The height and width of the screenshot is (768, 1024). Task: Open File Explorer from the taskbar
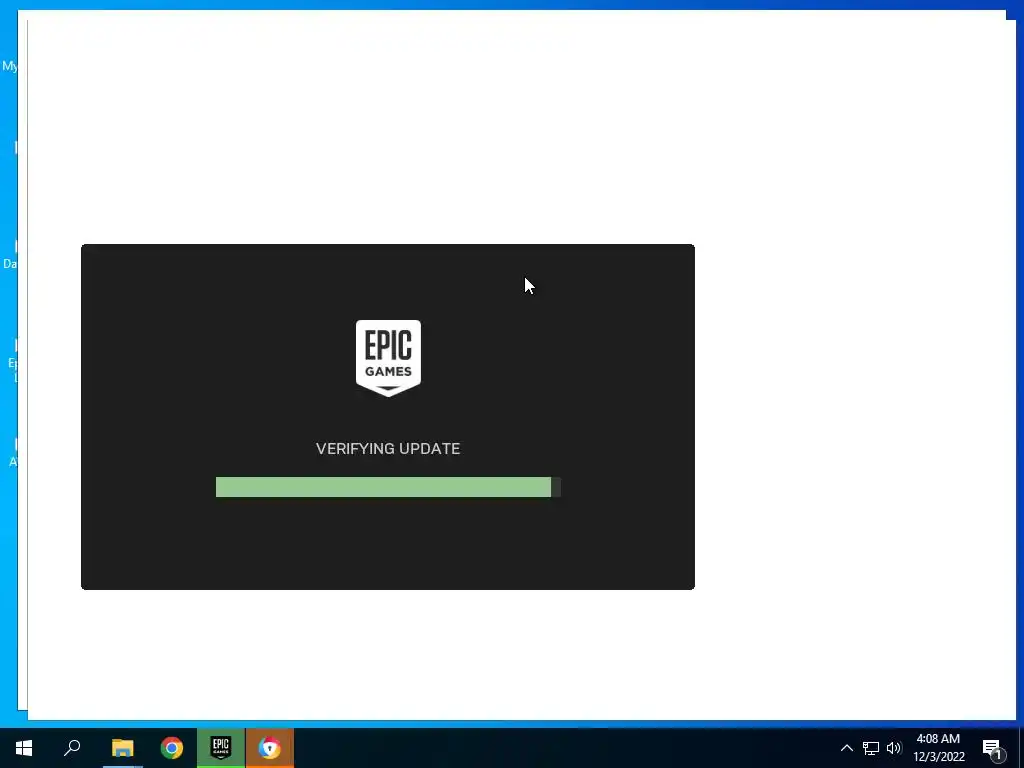(x=122, y=748)
